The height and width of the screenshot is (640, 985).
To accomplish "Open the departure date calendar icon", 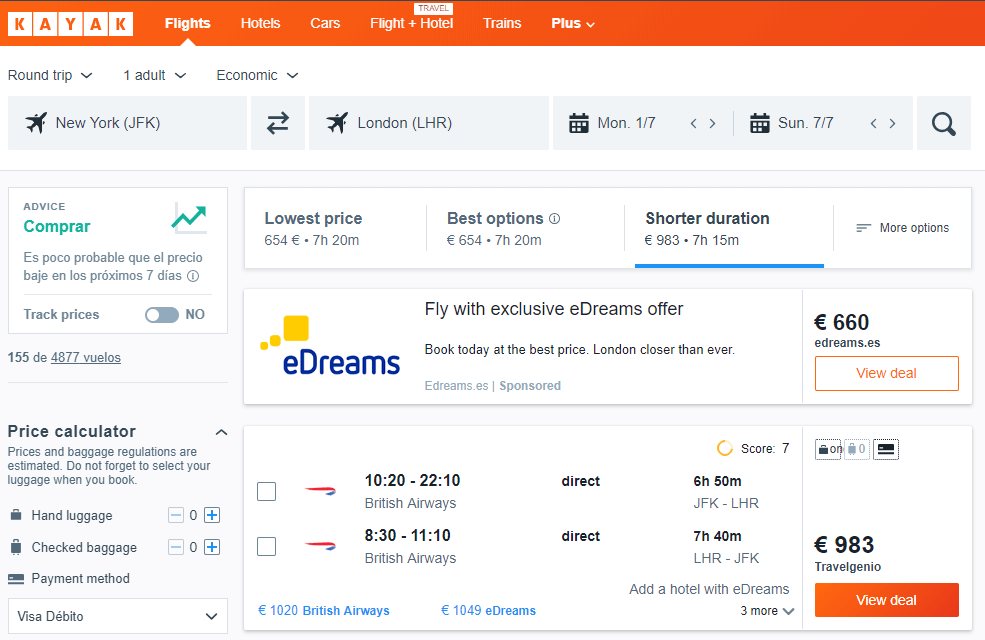I will coord(579,123).
